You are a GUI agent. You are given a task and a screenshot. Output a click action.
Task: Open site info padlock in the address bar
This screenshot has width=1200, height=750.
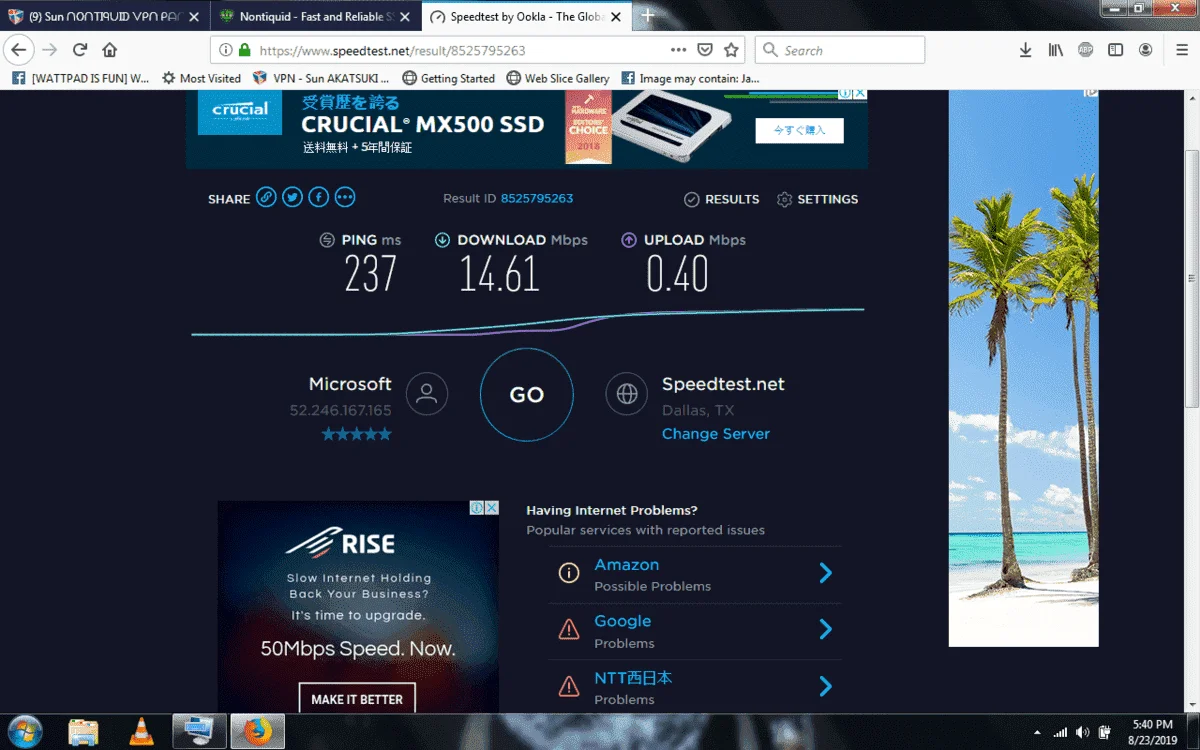click(243, 50)
